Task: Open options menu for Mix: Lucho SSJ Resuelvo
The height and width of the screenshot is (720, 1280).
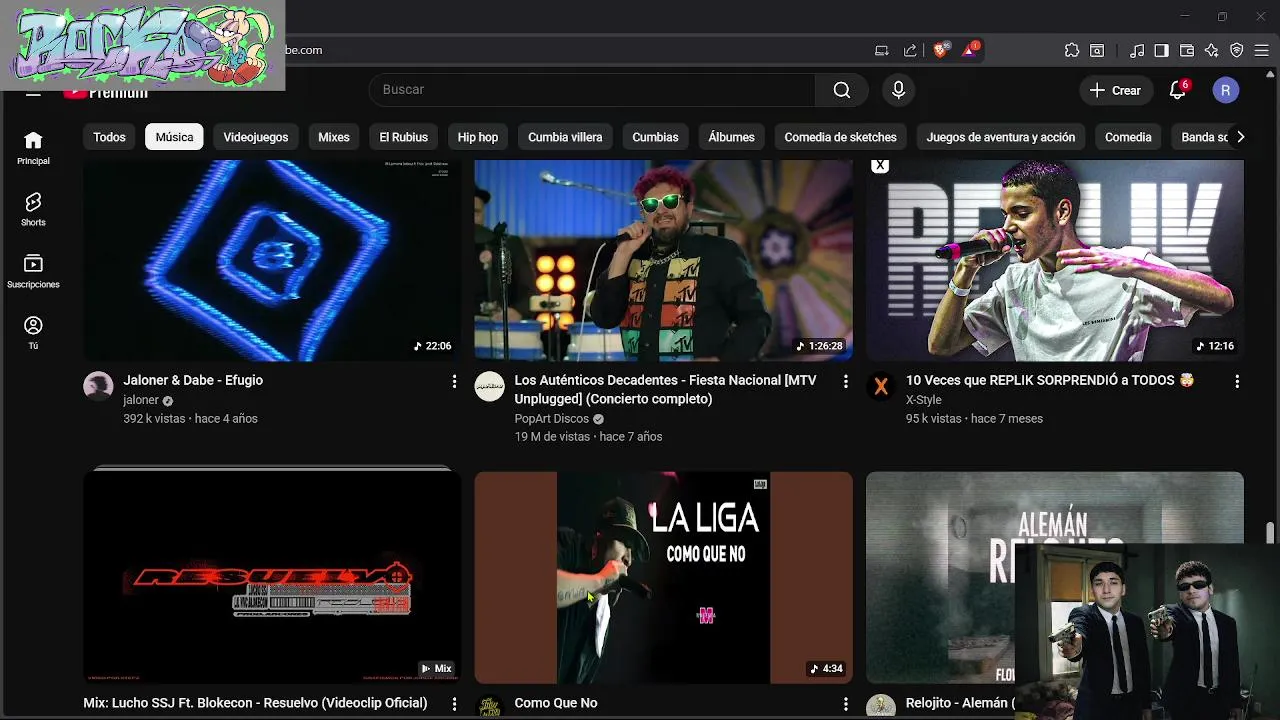Action: [454, 704]
